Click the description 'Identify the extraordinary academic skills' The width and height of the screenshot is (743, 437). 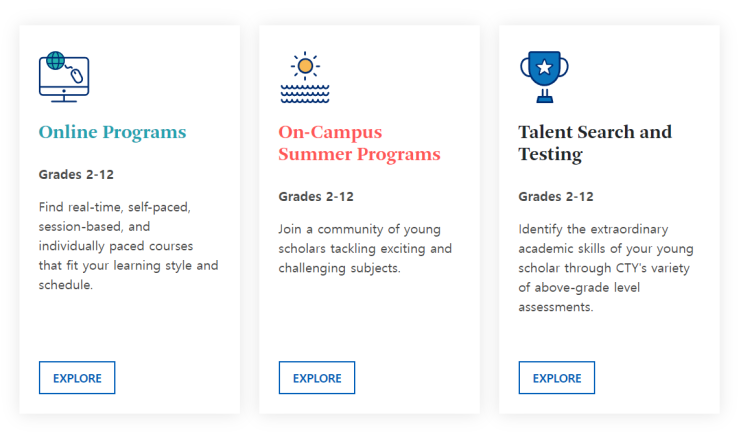point(606,268)
